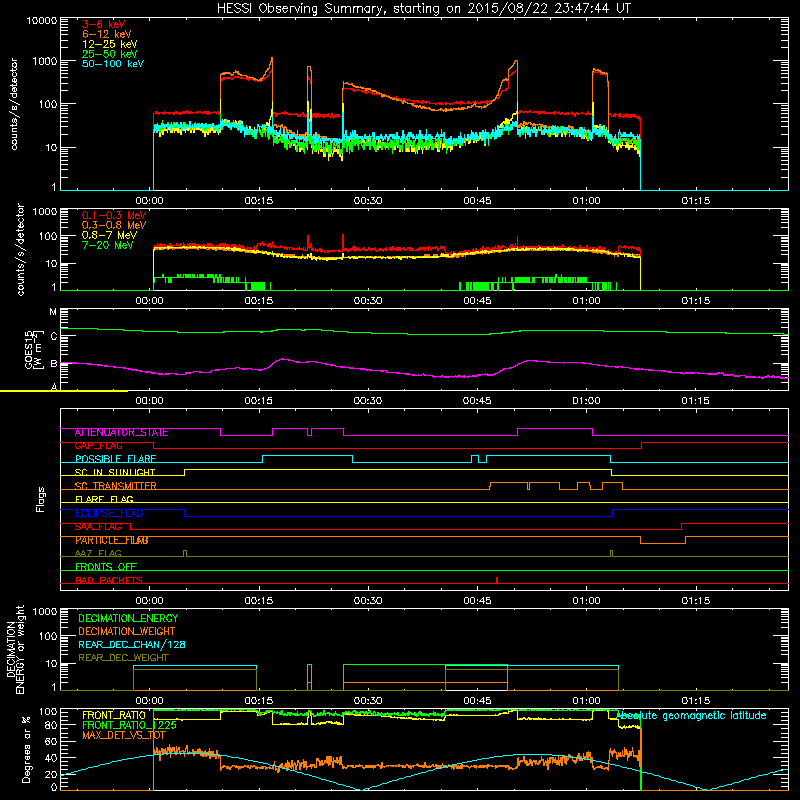Click the Flags vertical axis title
The width and height of the screenshot is (800, 800).
(x=41, y=499)
